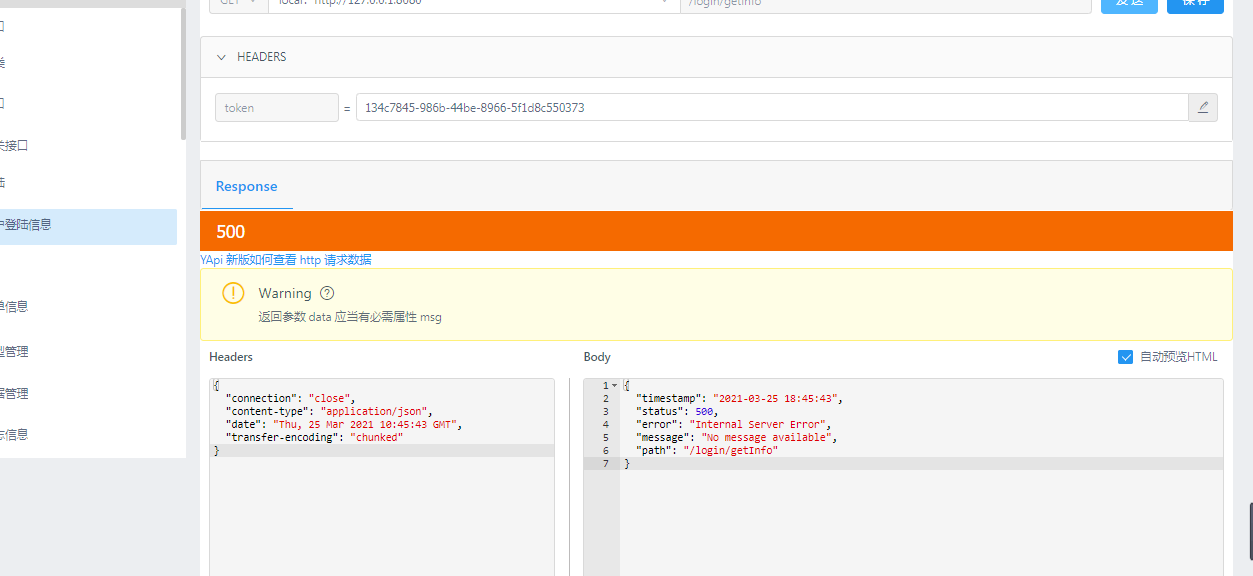The height and width of the screenshot is (576, 1253).
Task: Click the orange 500 status banner
Action: coord(716,231)
